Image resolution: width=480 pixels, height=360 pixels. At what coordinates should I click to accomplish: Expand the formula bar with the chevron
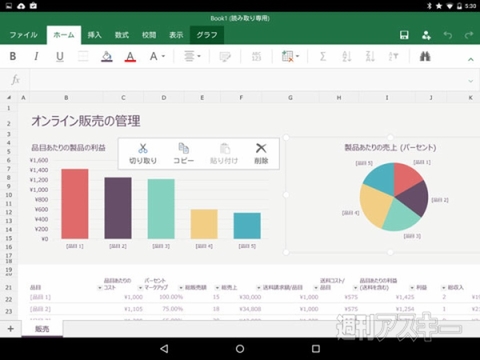[471, 81]
